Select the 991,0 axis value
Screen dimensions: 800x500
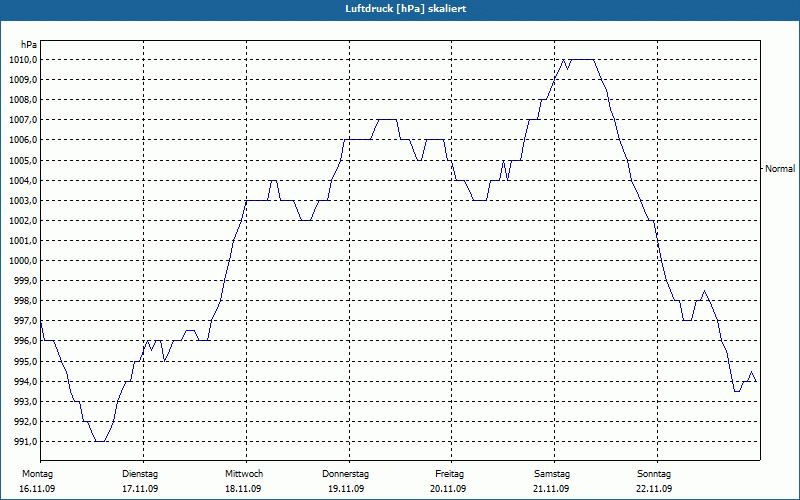coord(24,442)
